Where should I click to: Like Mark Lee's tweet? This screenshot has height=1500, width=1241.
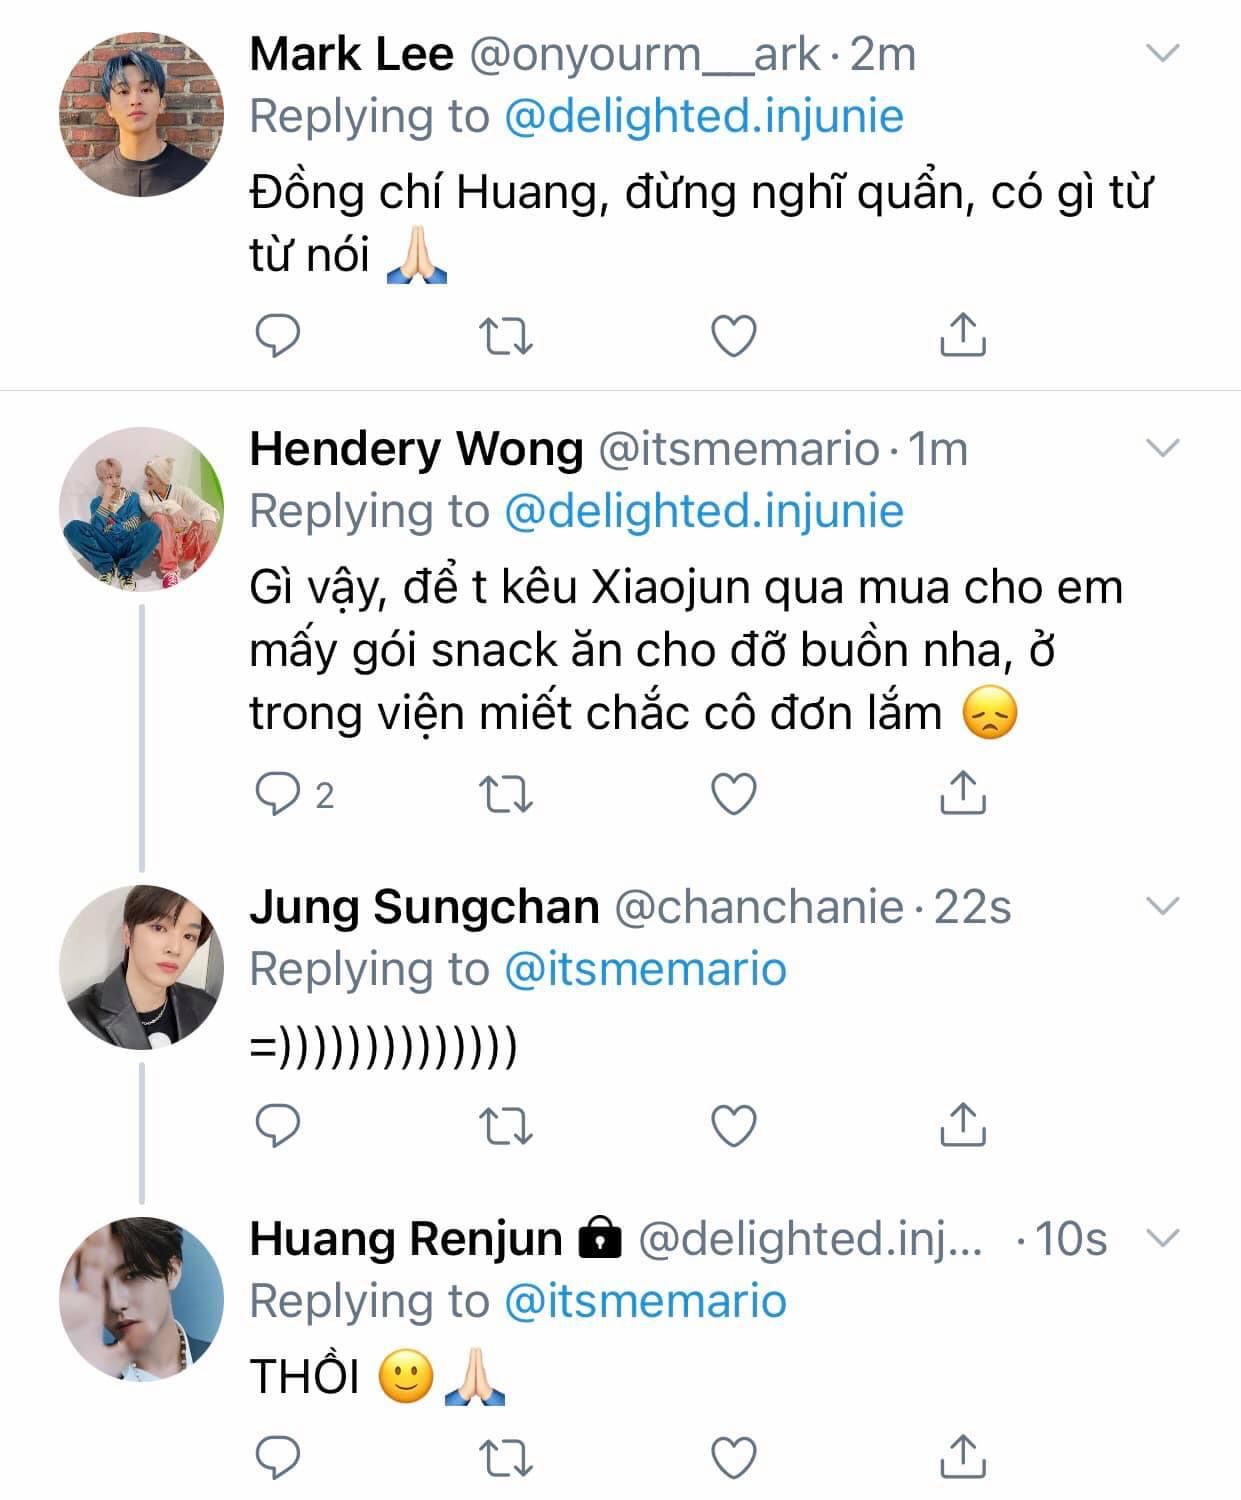tap(733, 336)
